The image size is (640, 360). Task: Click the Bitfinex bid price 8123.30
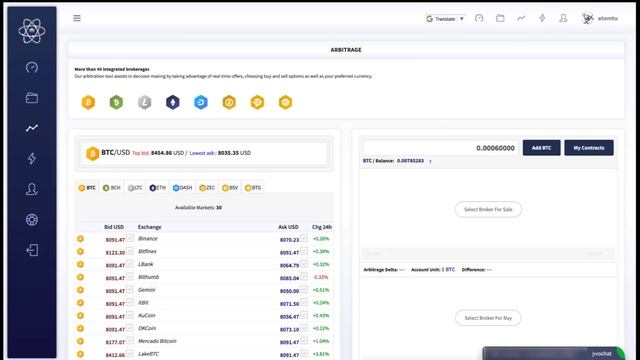[115, 253]
